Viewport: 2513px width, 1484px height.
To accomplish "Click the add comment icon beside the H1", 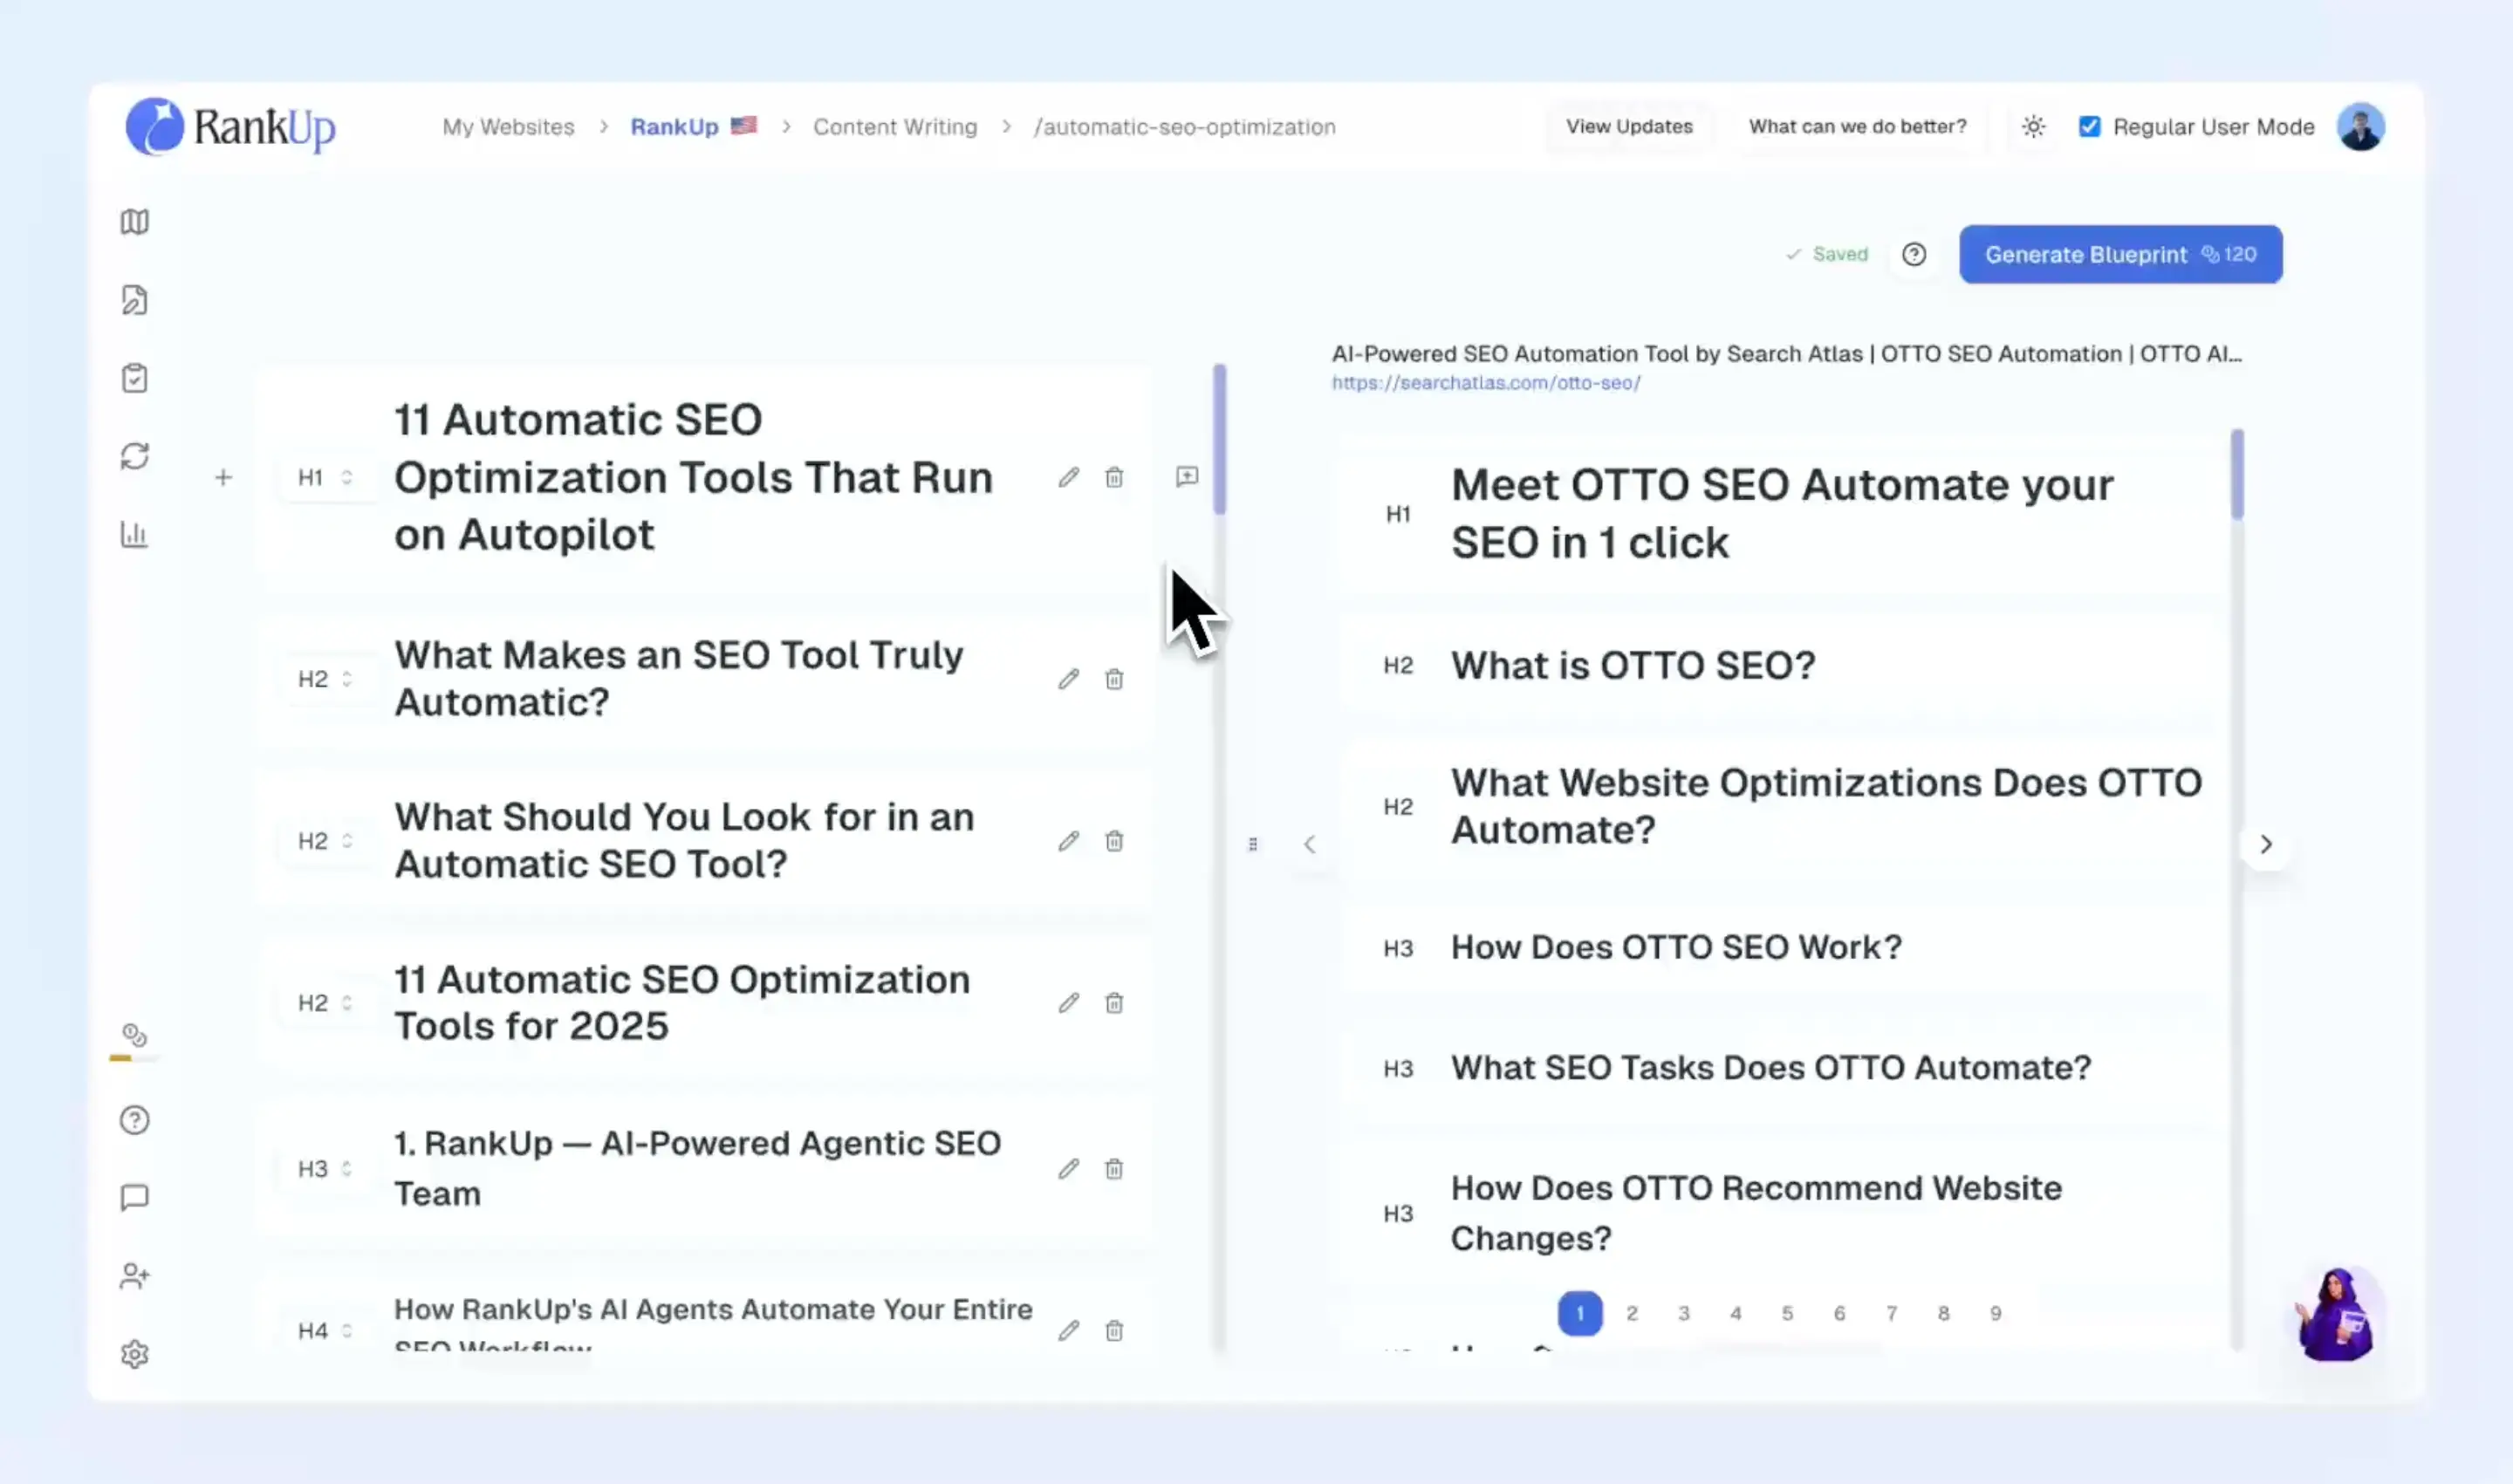I will coord(1187,477).
